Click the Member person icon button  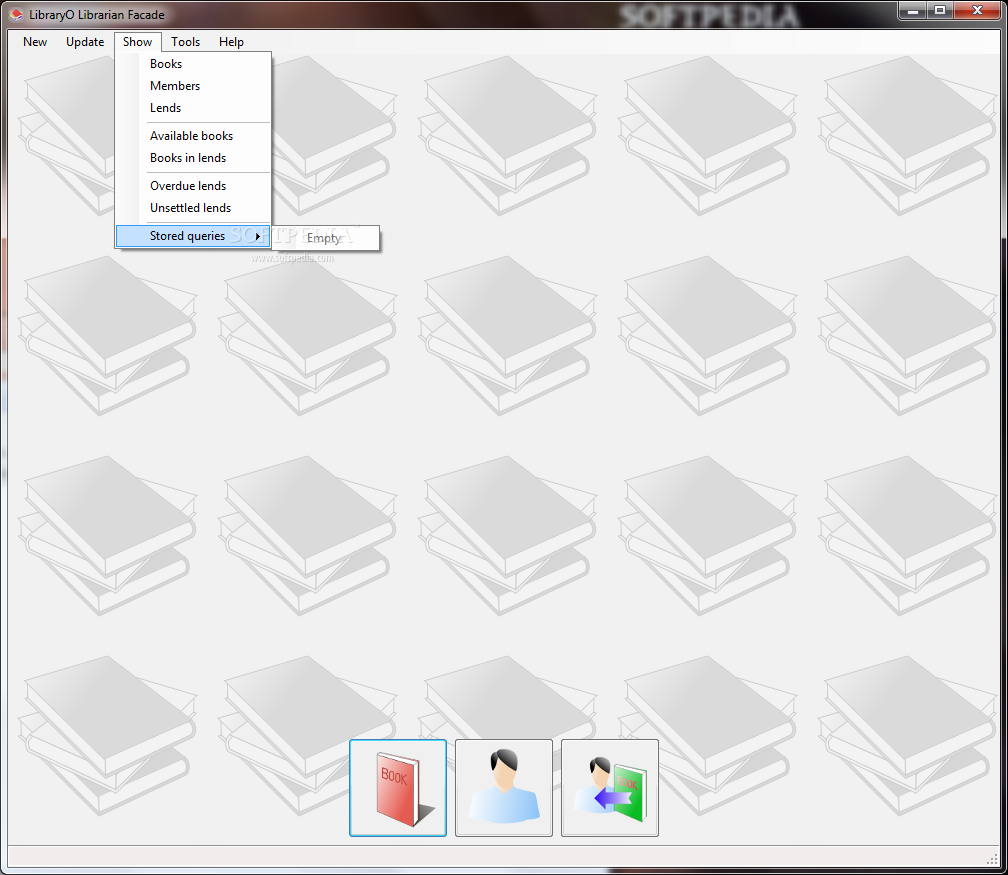pyautogui.click(x=504, y=788)
